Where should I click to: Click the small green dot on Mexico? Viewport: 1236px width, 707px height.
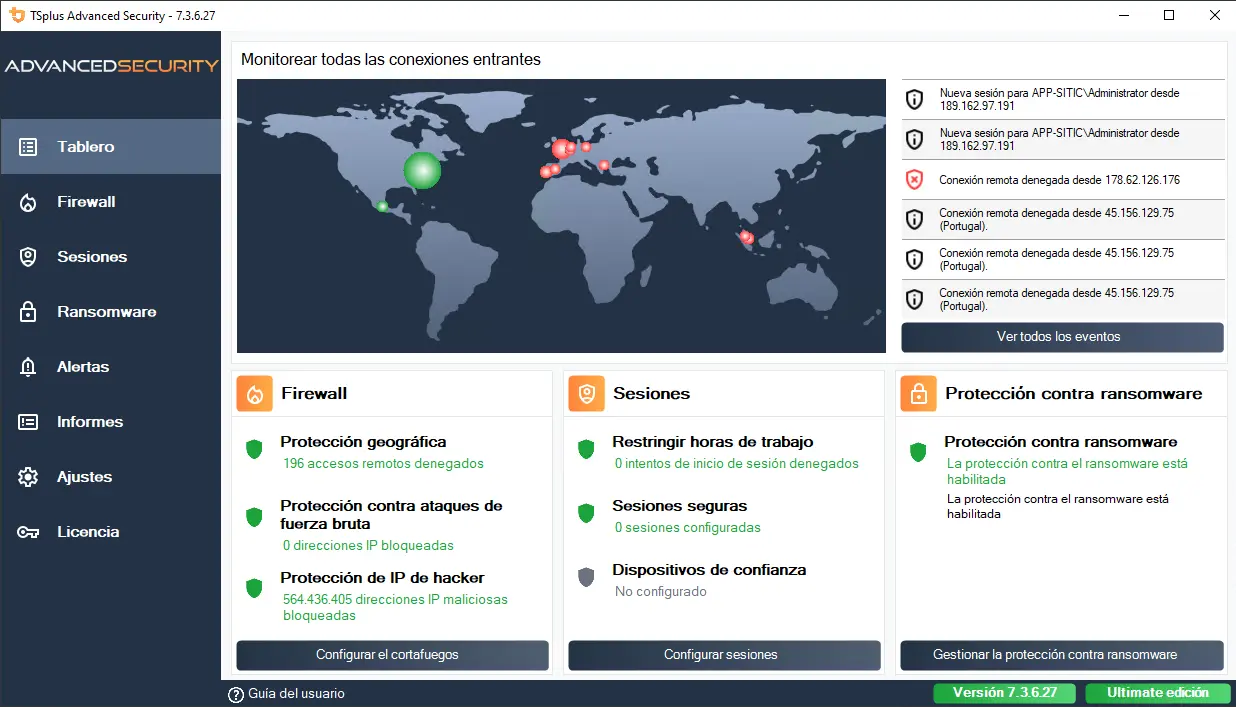pyautogui.click(x=382, y=207)
